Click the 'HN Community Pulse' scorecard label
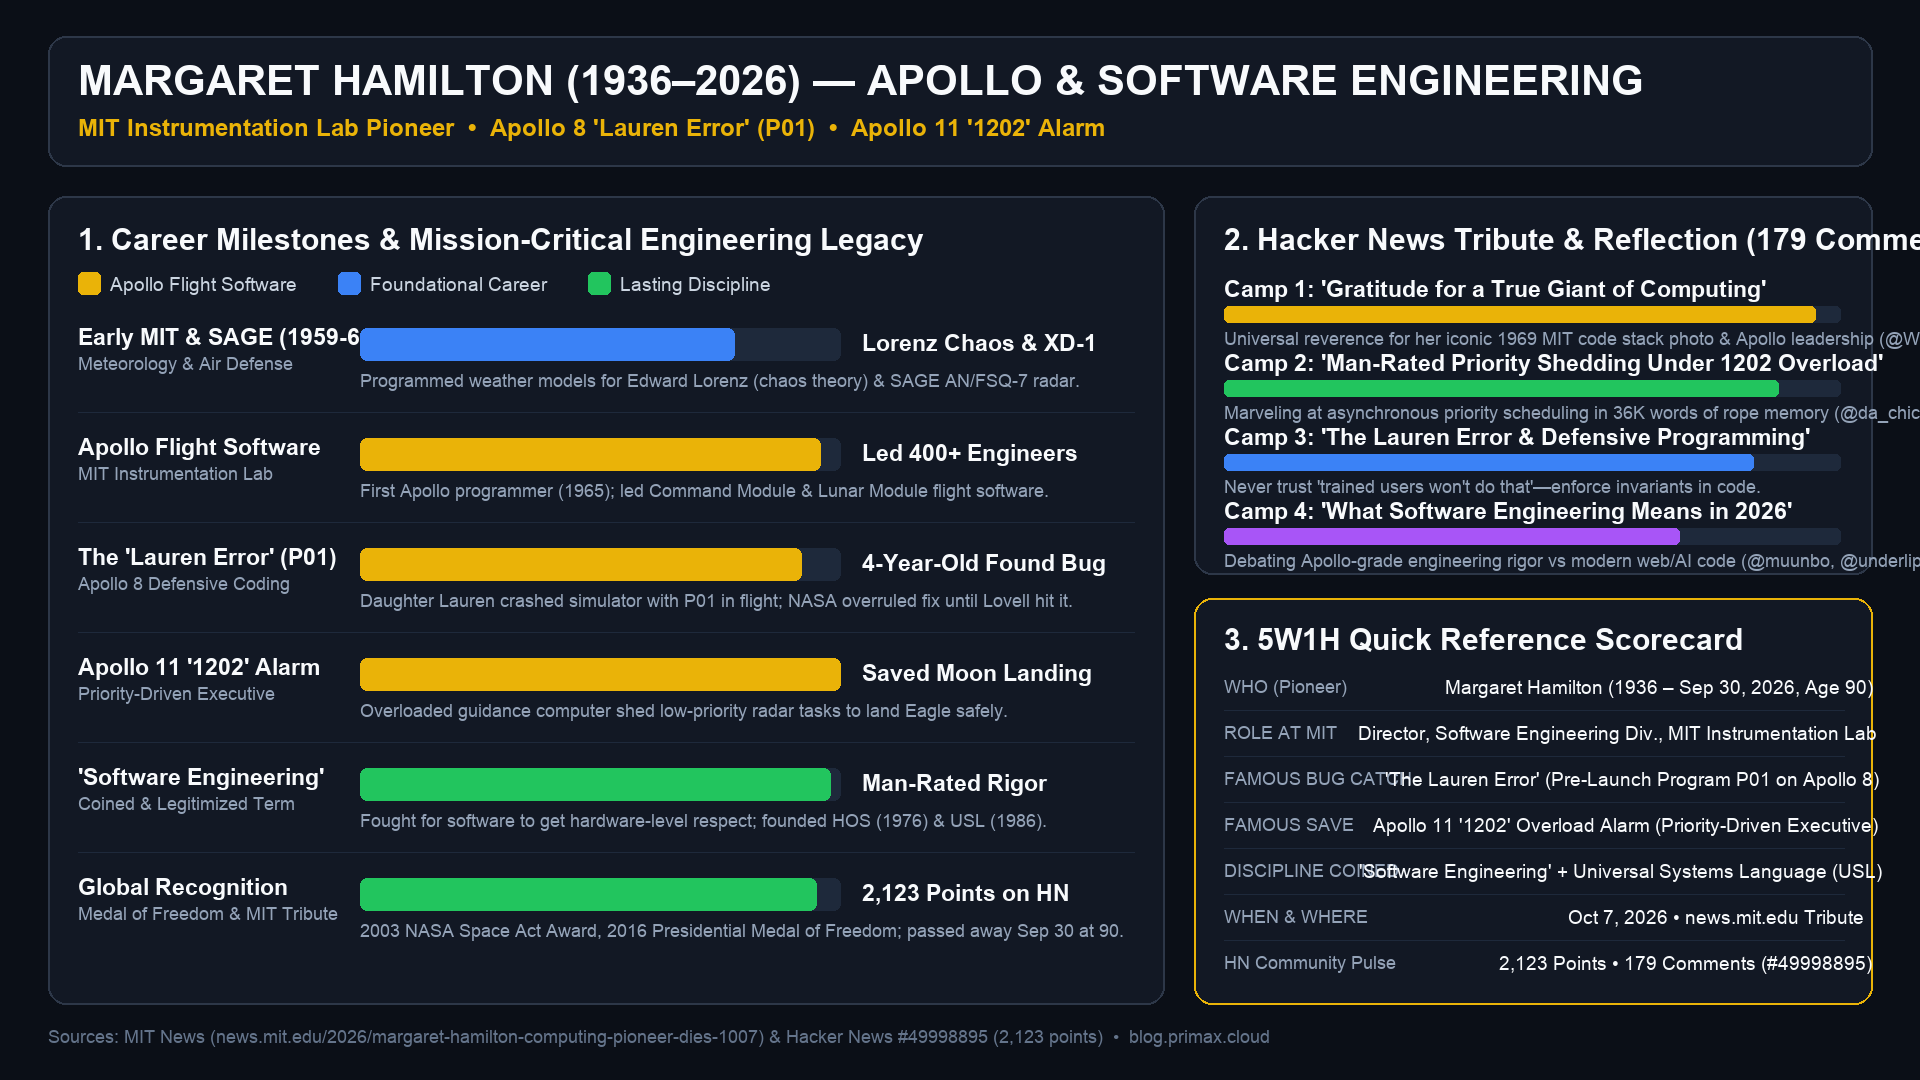 1309,963
